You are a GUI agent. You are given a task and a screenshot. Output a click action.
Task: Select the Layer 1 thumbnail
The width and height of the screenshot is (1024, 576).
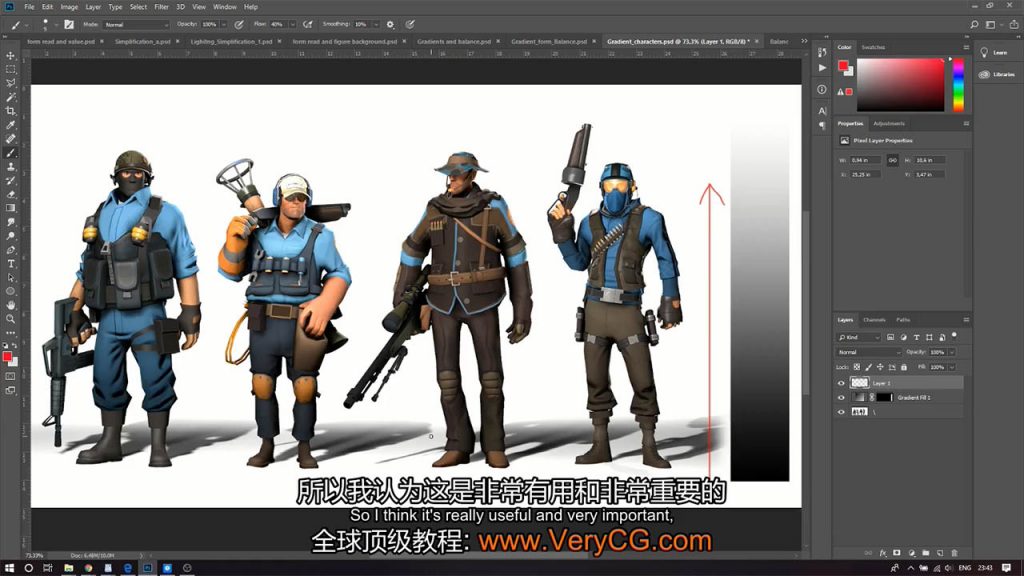tap(859, 383)
